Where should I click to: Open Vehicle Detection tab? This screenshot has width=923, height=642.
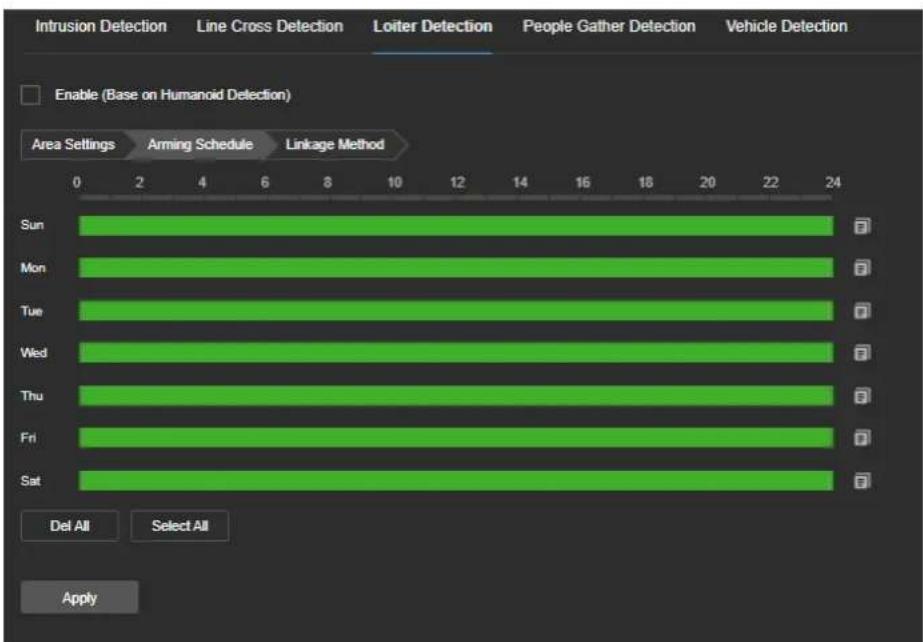click(x=786, y=26)
